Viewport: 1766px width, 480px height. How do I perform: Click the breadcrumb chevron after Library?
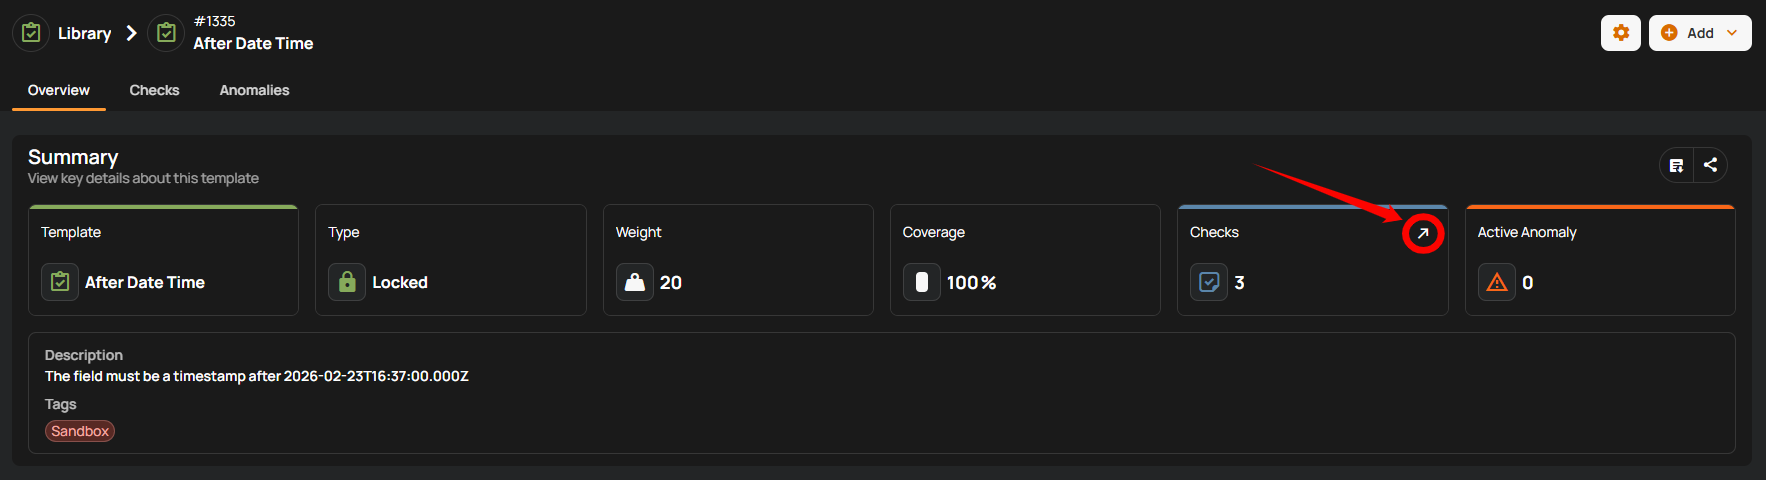tap(131, 33)
